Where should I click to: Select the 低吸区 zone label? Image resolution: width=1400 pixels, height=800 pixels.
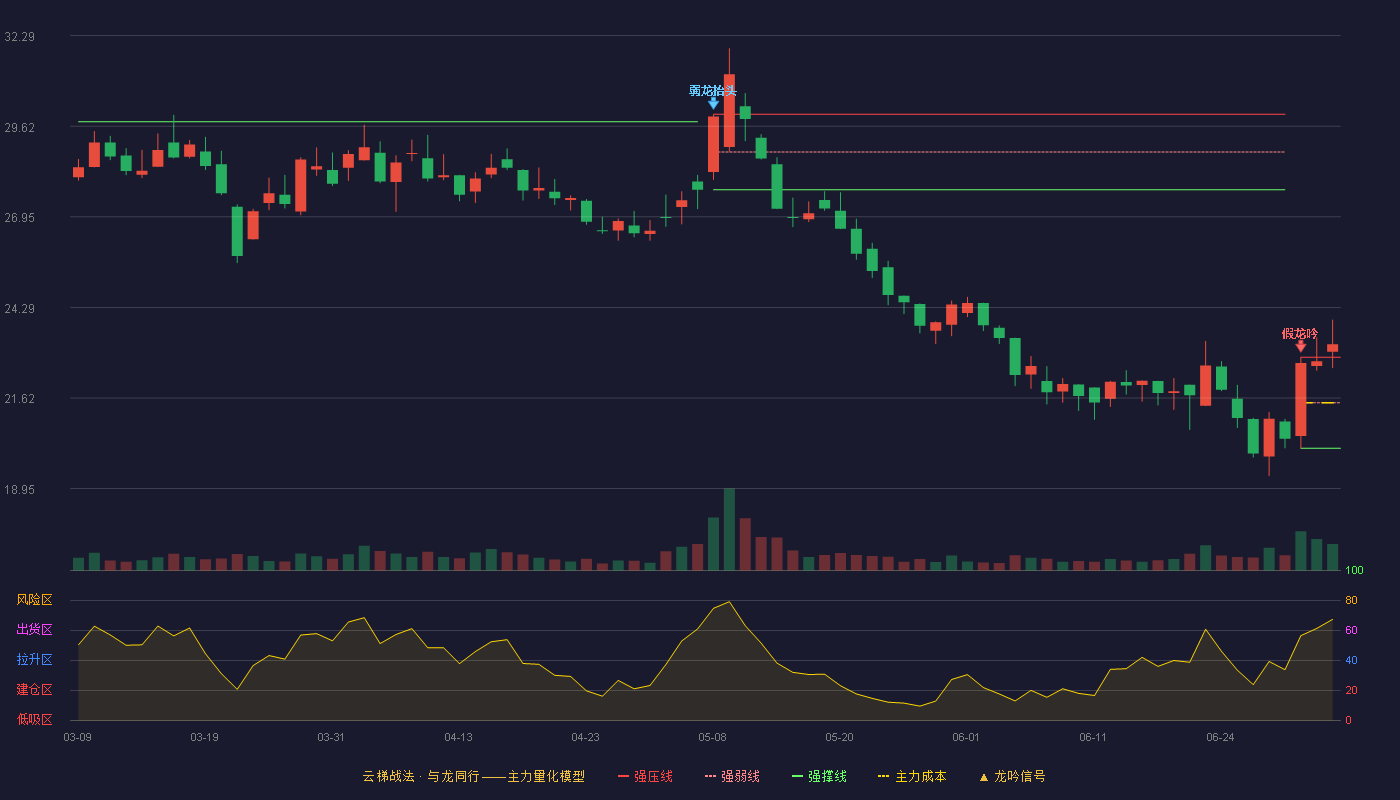tap(35, 719)
